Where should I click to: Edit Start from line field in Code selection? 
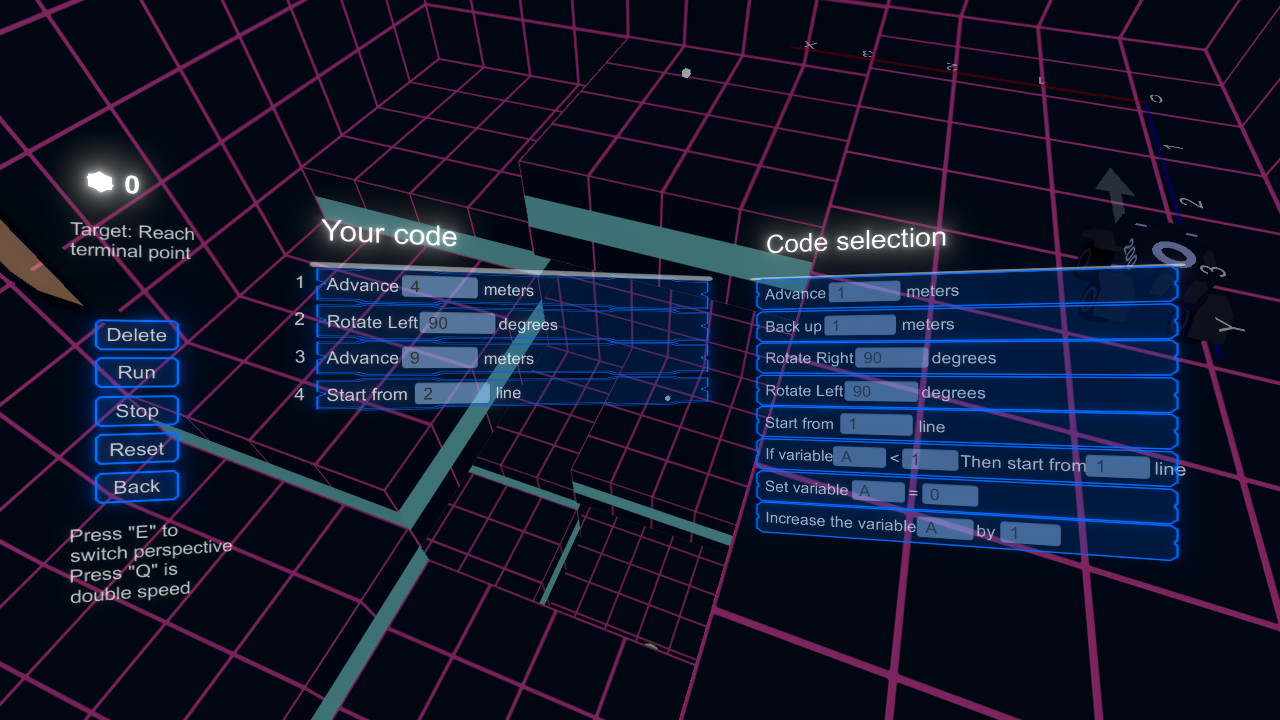[x=876, y=424]
